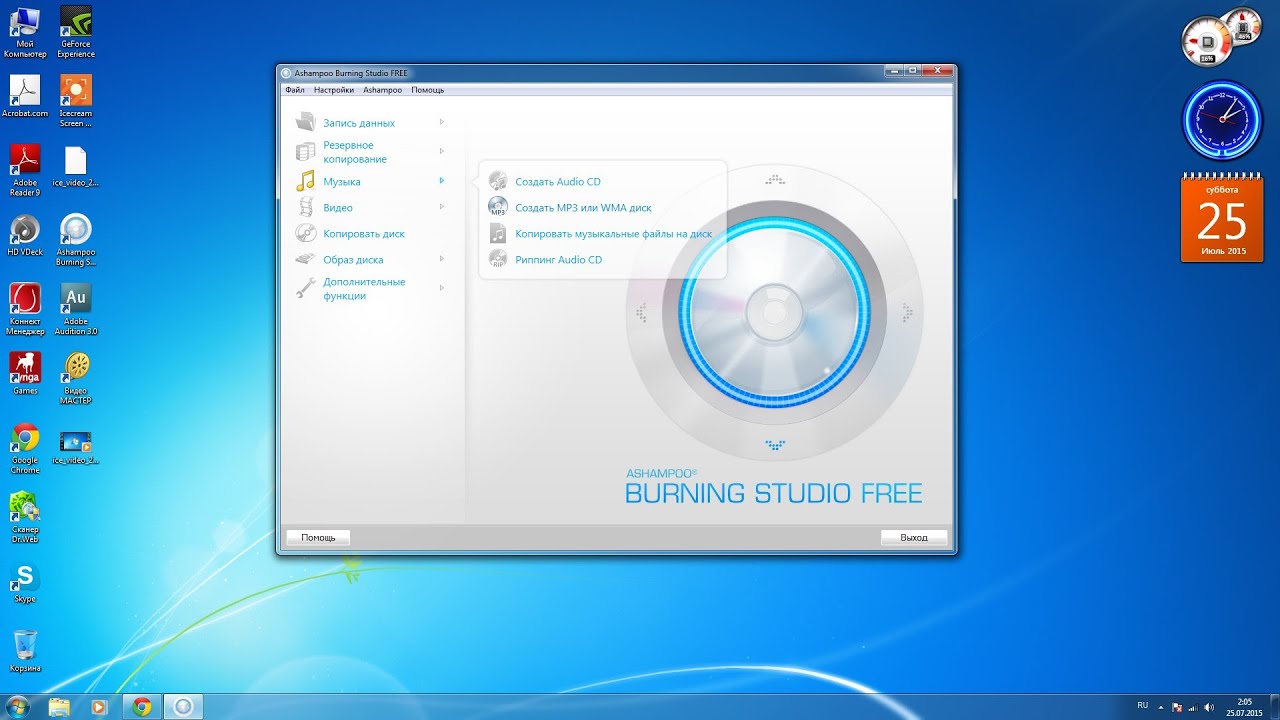The height and width of the screenshot is (720, 1280).
Task: Click the MP3 disc icon
Action: pyautogui.click(x=498, y=207)
